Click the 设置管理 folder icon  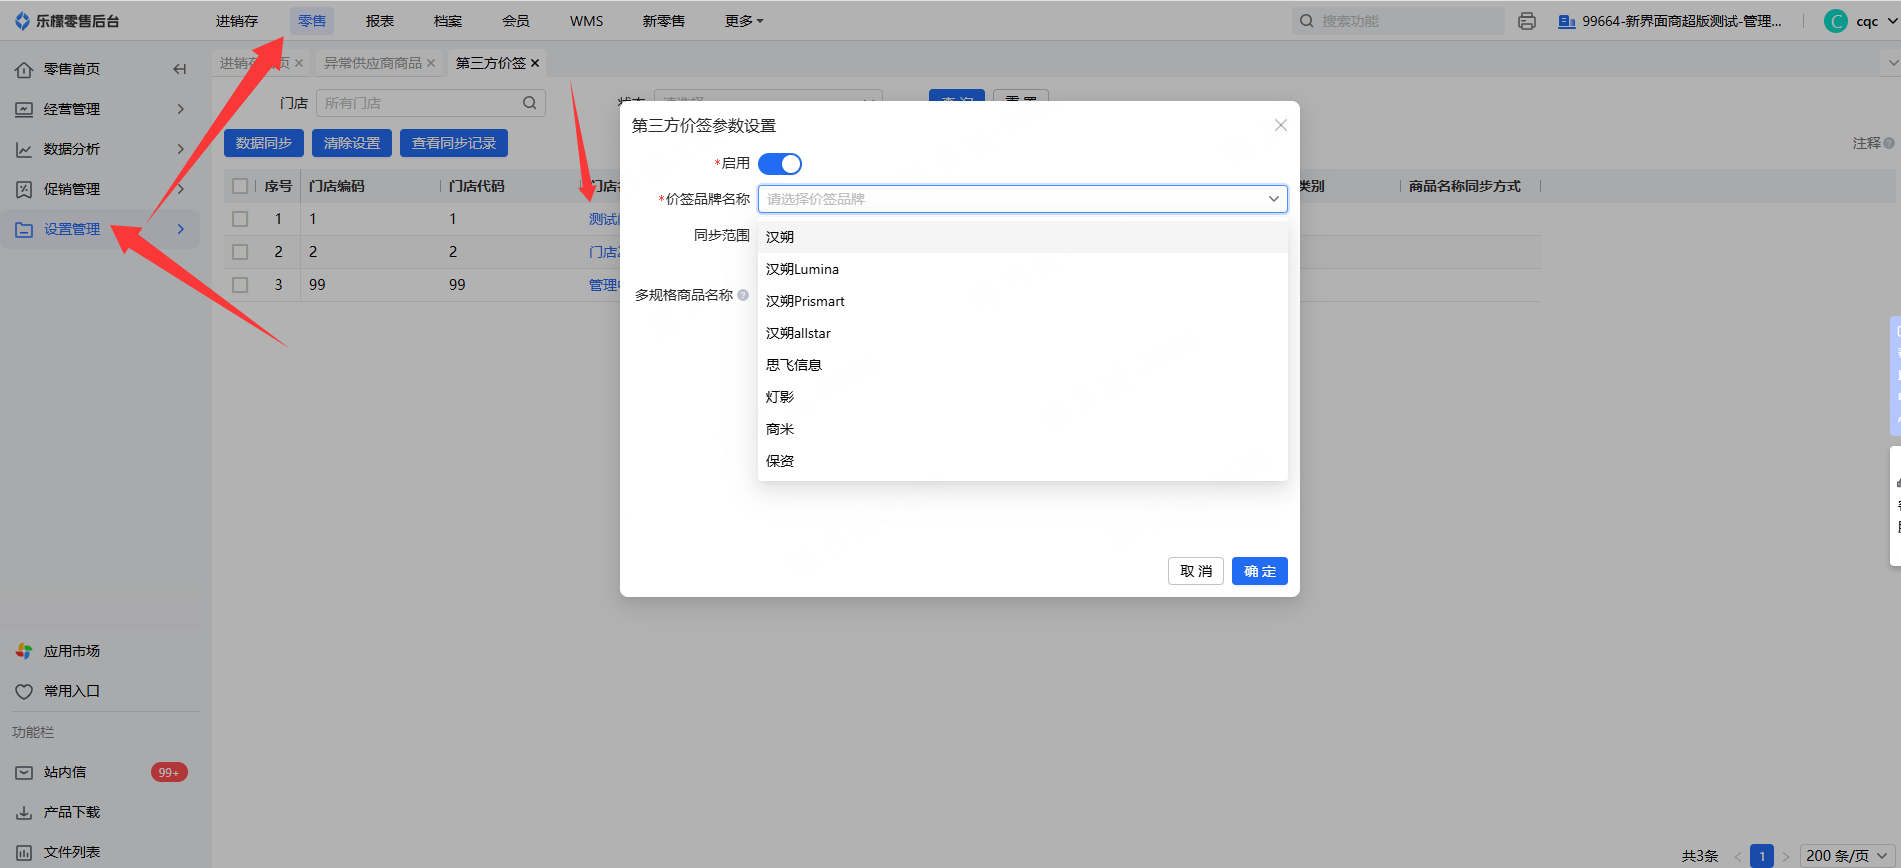[x=24, y=229]
